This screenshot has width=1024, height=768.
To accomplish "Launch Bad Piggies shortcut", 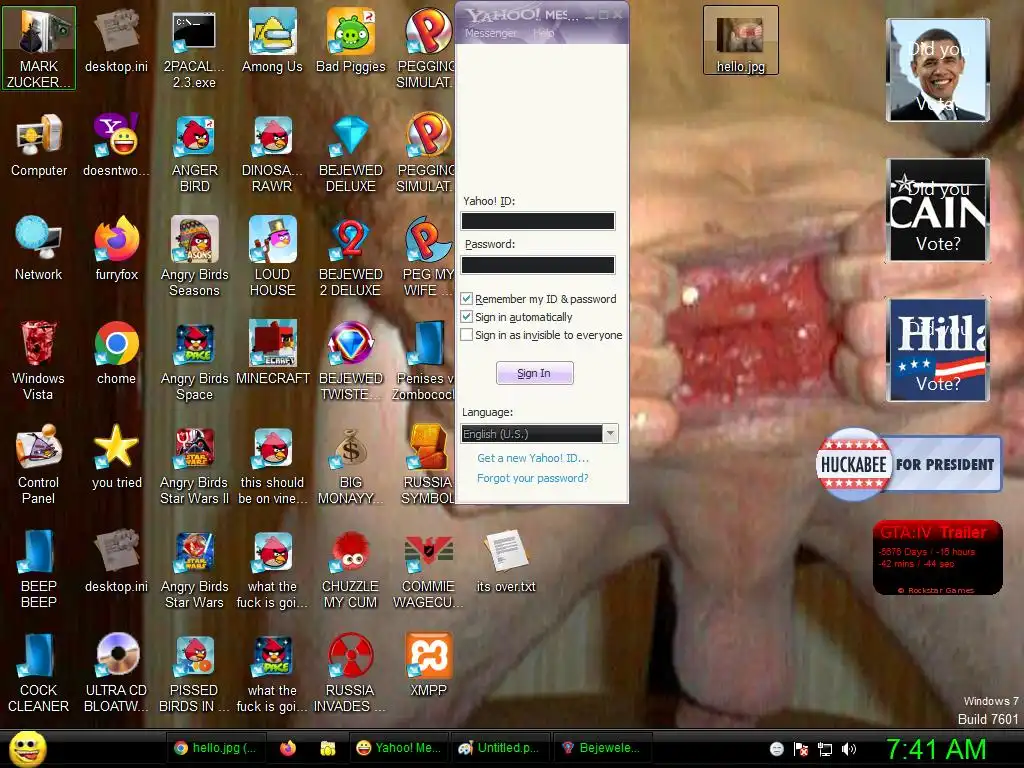I will click(x=351, y=41).
